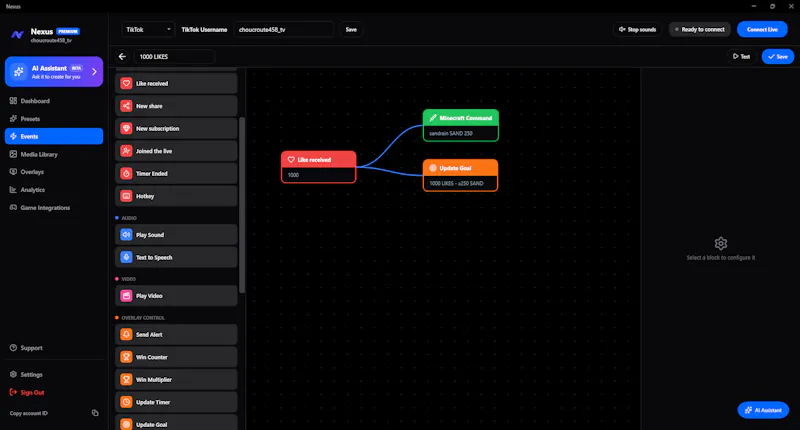Image resolution: width=800 pixels, height=430 pixels.
Task: Add the Update Goal palette block
Action: 176,422
